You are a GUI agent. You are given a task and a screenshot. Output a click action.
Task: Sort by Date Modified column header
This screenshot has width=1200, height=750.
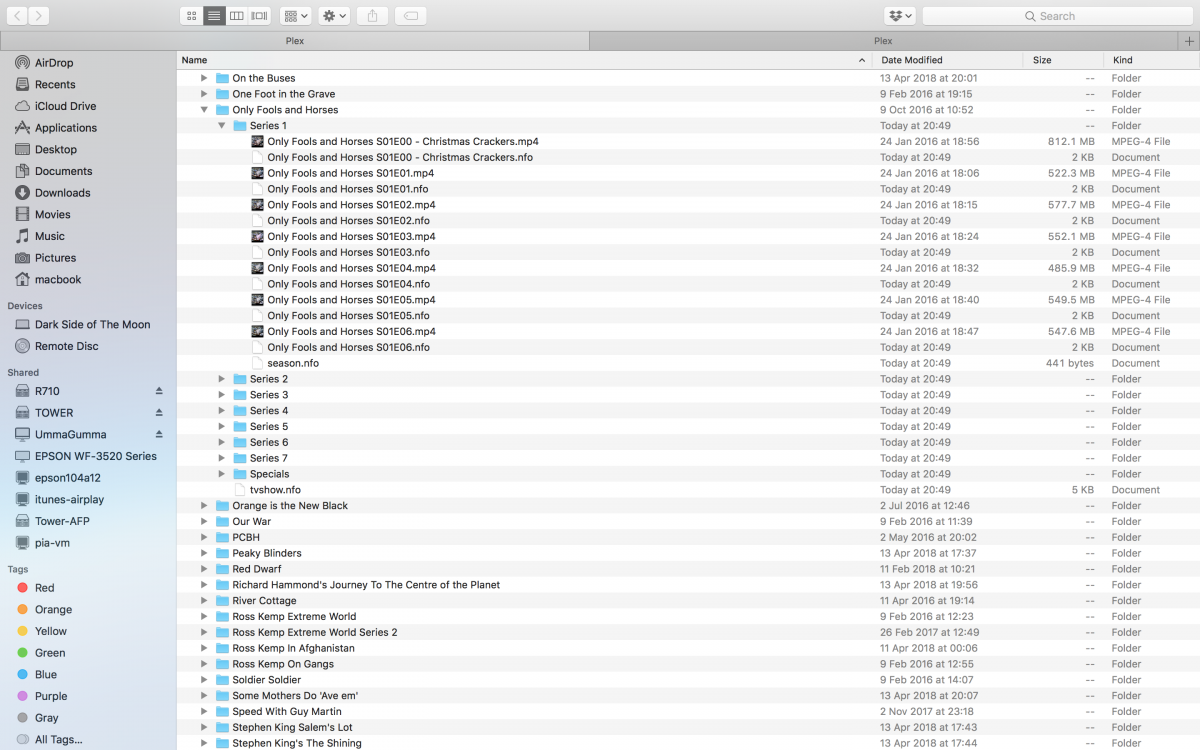point(948,60)
